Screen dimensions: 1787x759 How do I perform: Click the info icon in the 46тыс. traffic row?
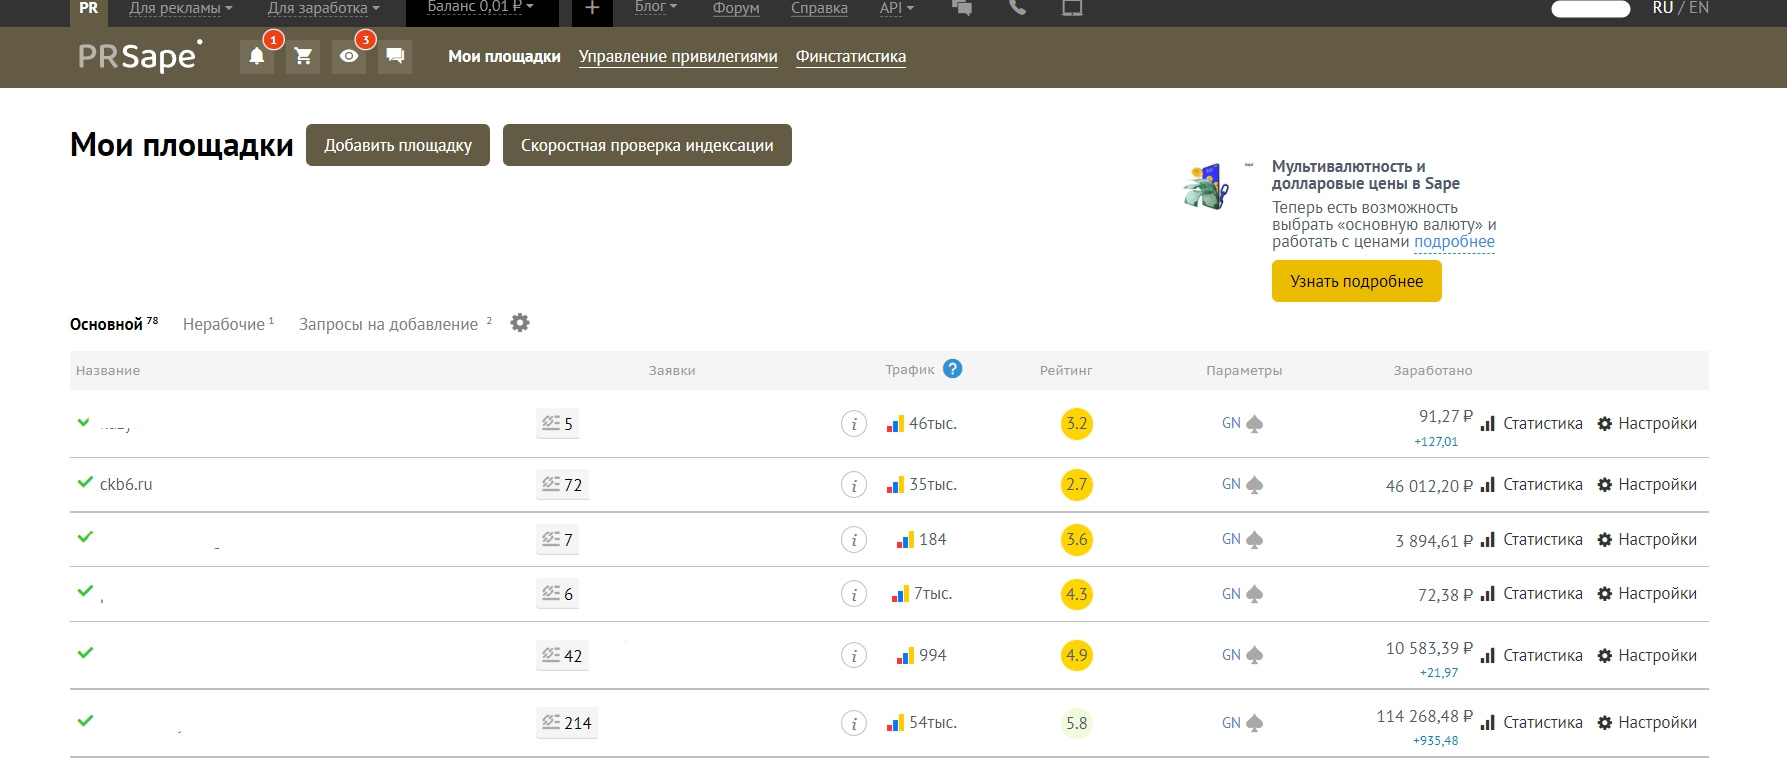pyautogui.click(x=854, y=424)
